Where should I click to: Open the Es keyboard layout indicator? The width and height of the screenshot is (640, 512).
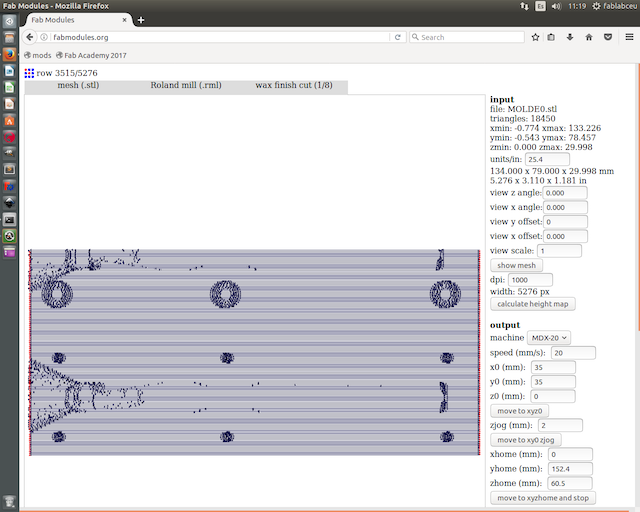tap(540, 6)
